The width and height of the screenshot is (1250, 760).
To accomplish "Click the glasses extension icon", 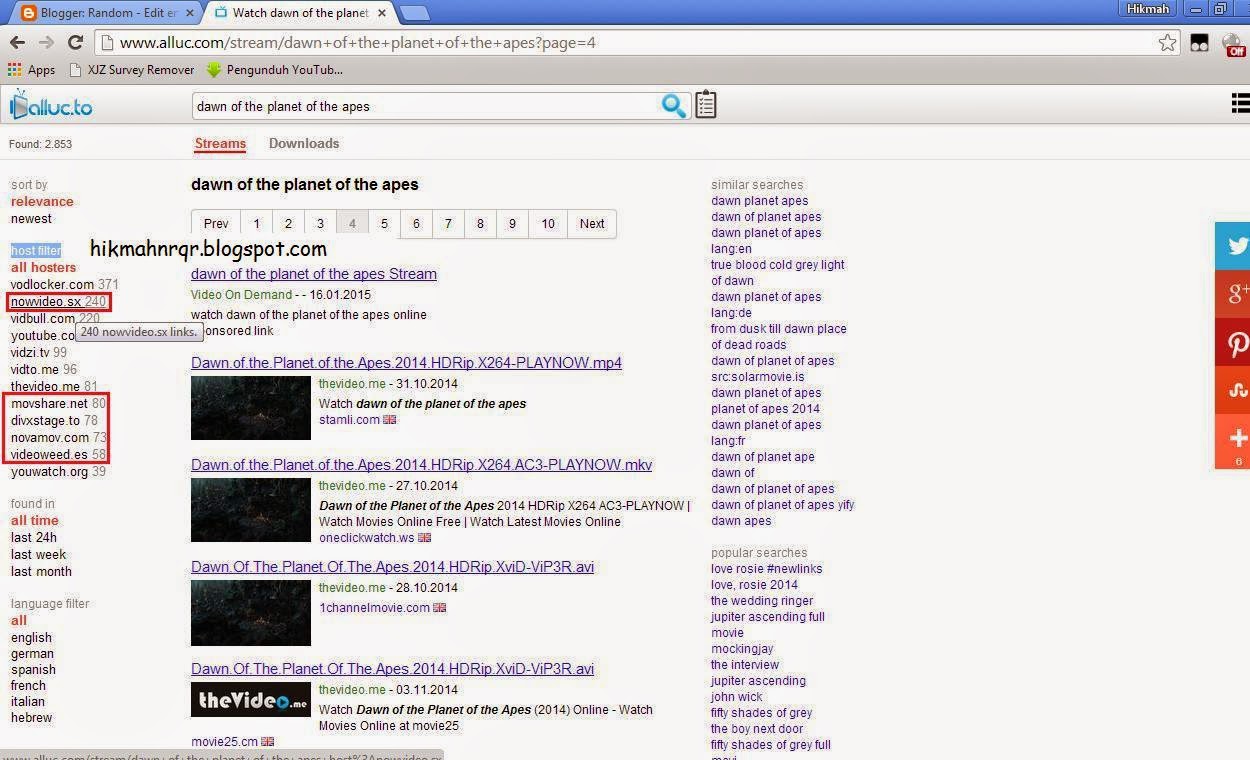I will pyautogui.click(x=1199, y=43).
